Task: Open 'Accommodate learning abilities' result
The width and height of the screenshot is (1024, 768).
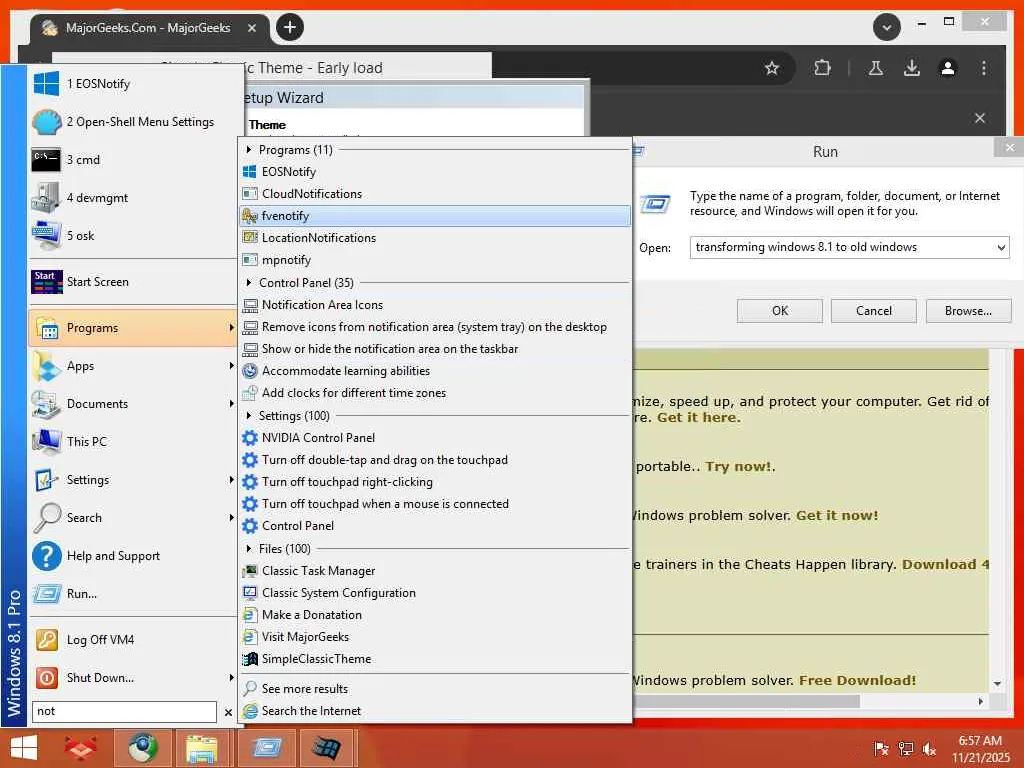Action: (x=435, y=371)
